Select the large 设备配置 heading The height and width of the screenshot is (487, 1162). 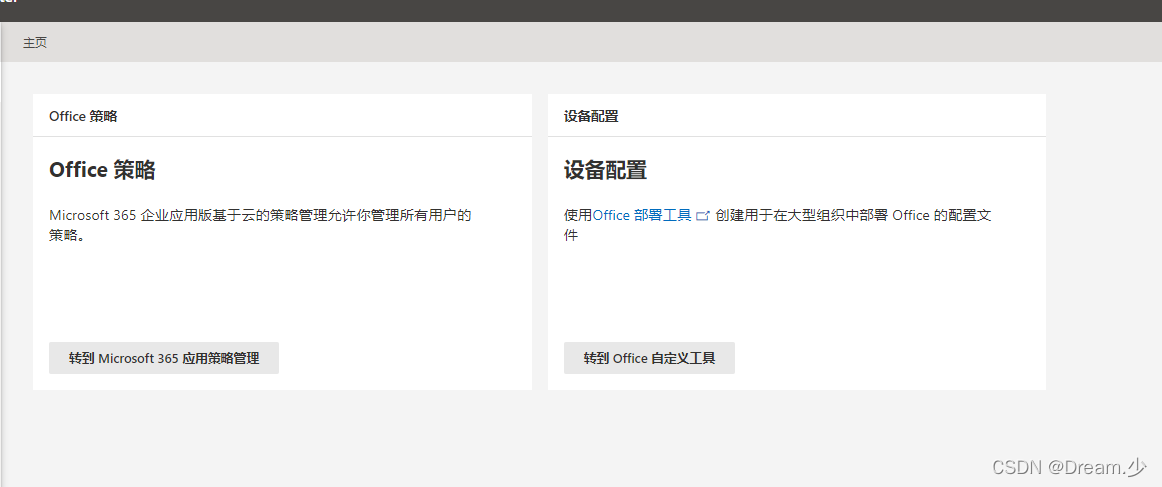tap(605, 170)
